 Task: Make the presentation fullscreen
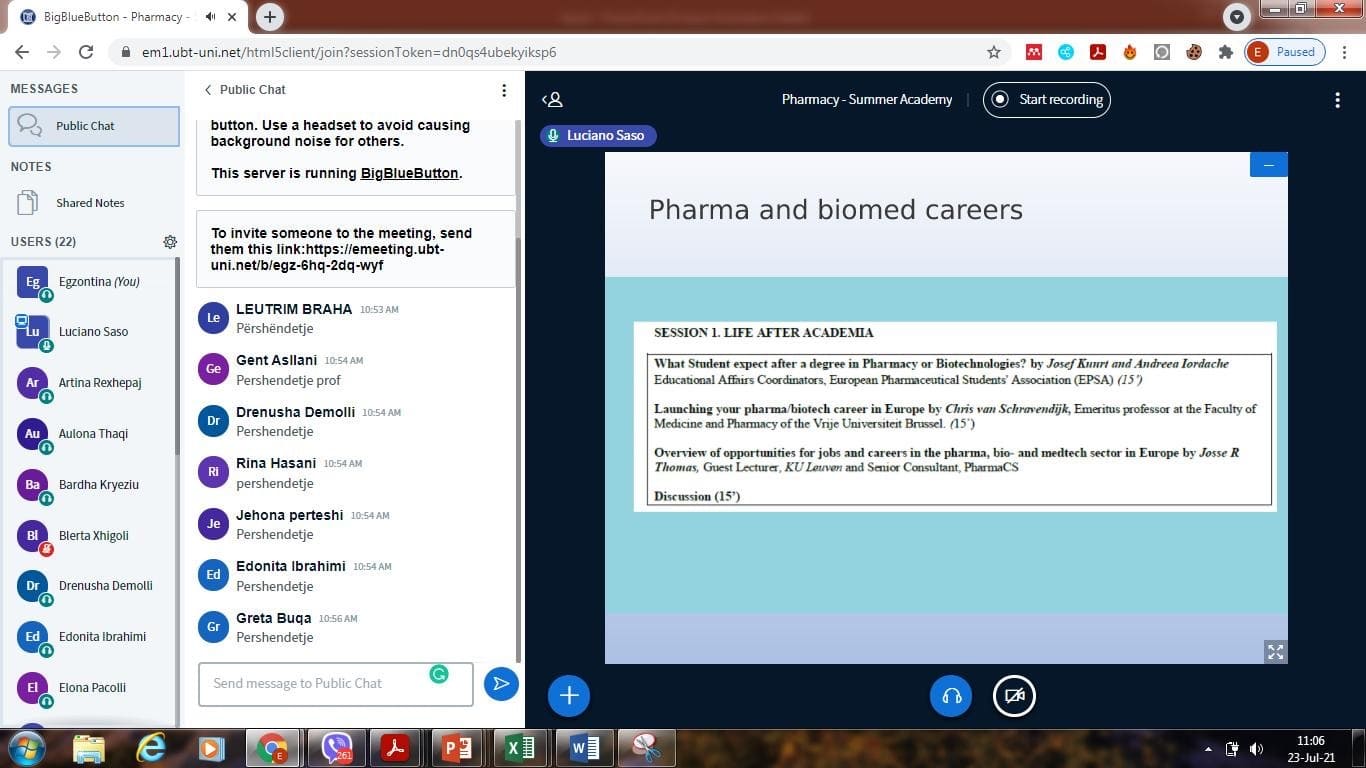[1275, 651]
